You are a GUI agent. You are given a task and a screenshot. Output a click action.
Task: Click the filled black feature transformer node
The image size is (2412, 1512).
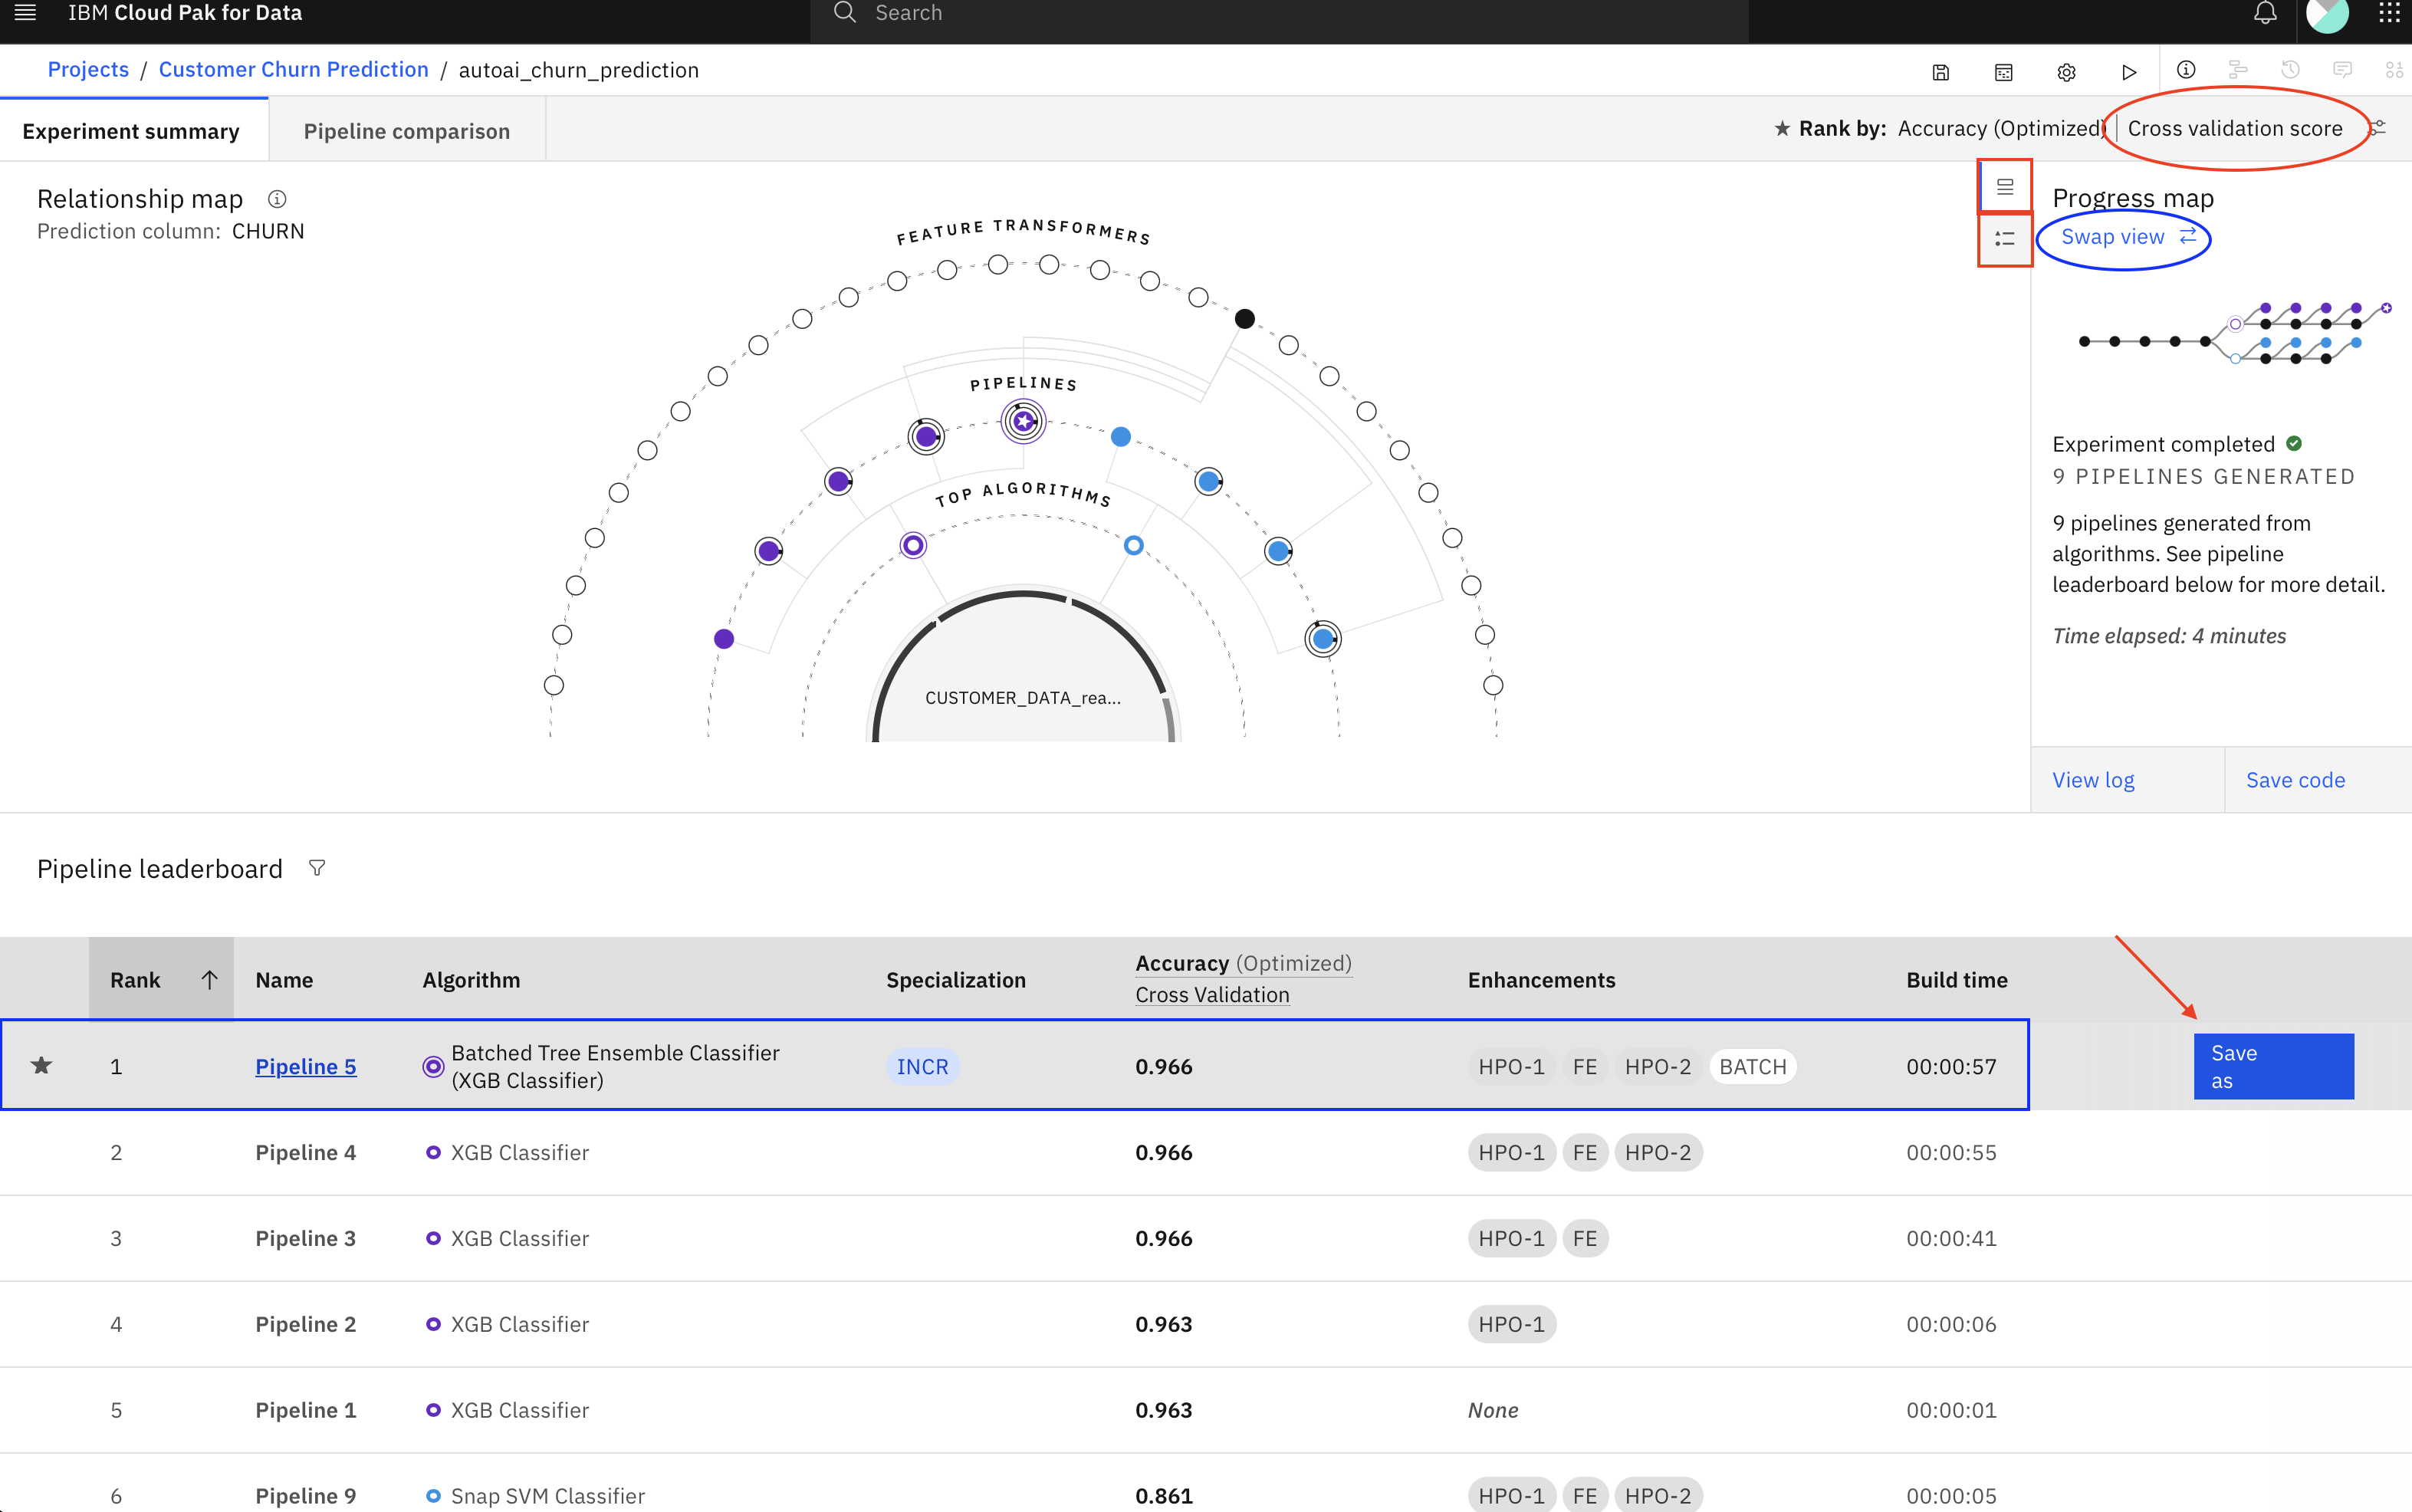1244,319
